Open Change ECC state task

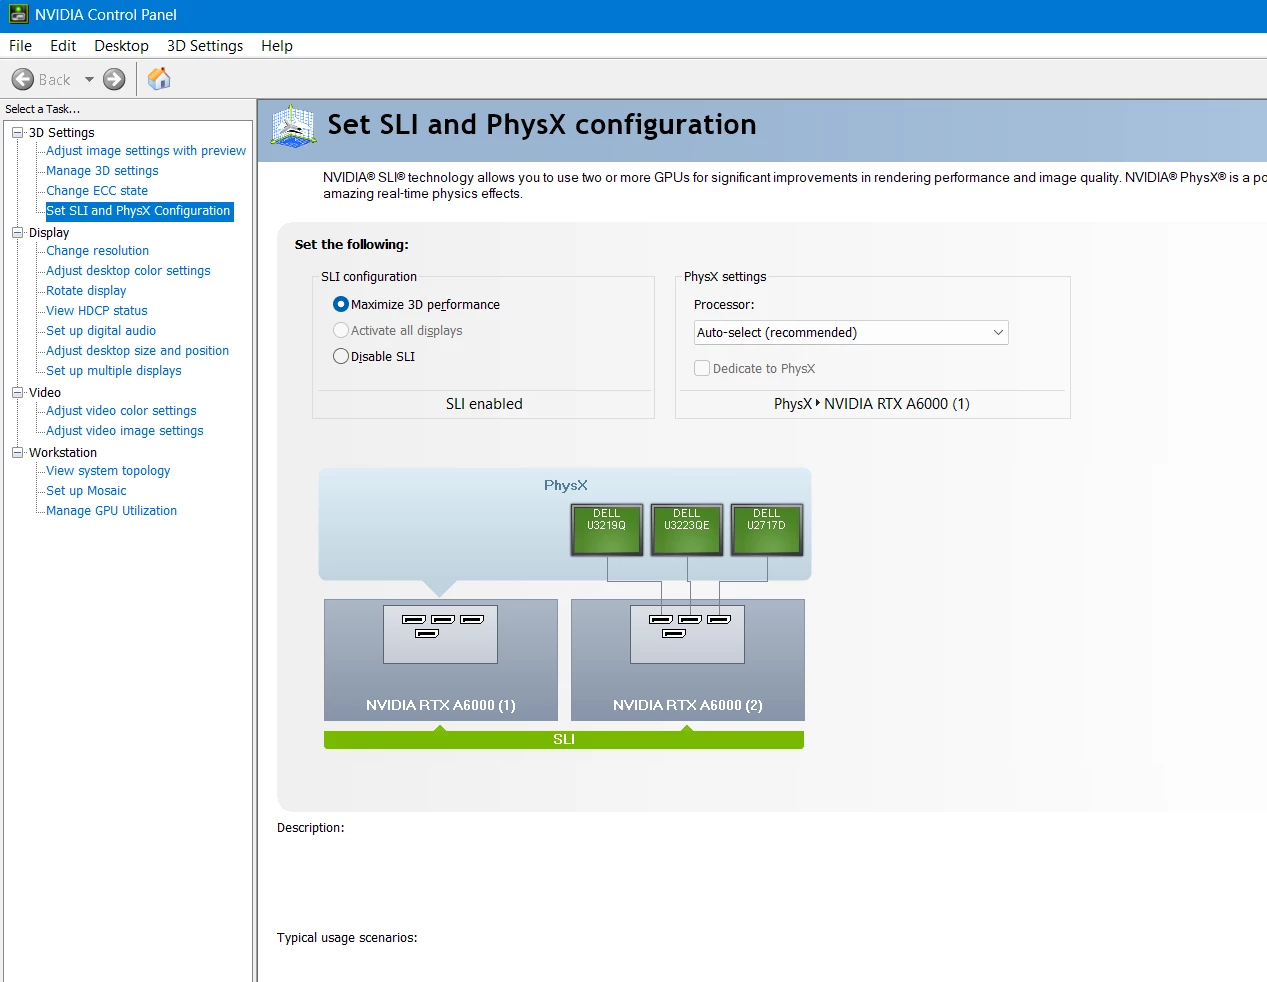coord(97,191)
